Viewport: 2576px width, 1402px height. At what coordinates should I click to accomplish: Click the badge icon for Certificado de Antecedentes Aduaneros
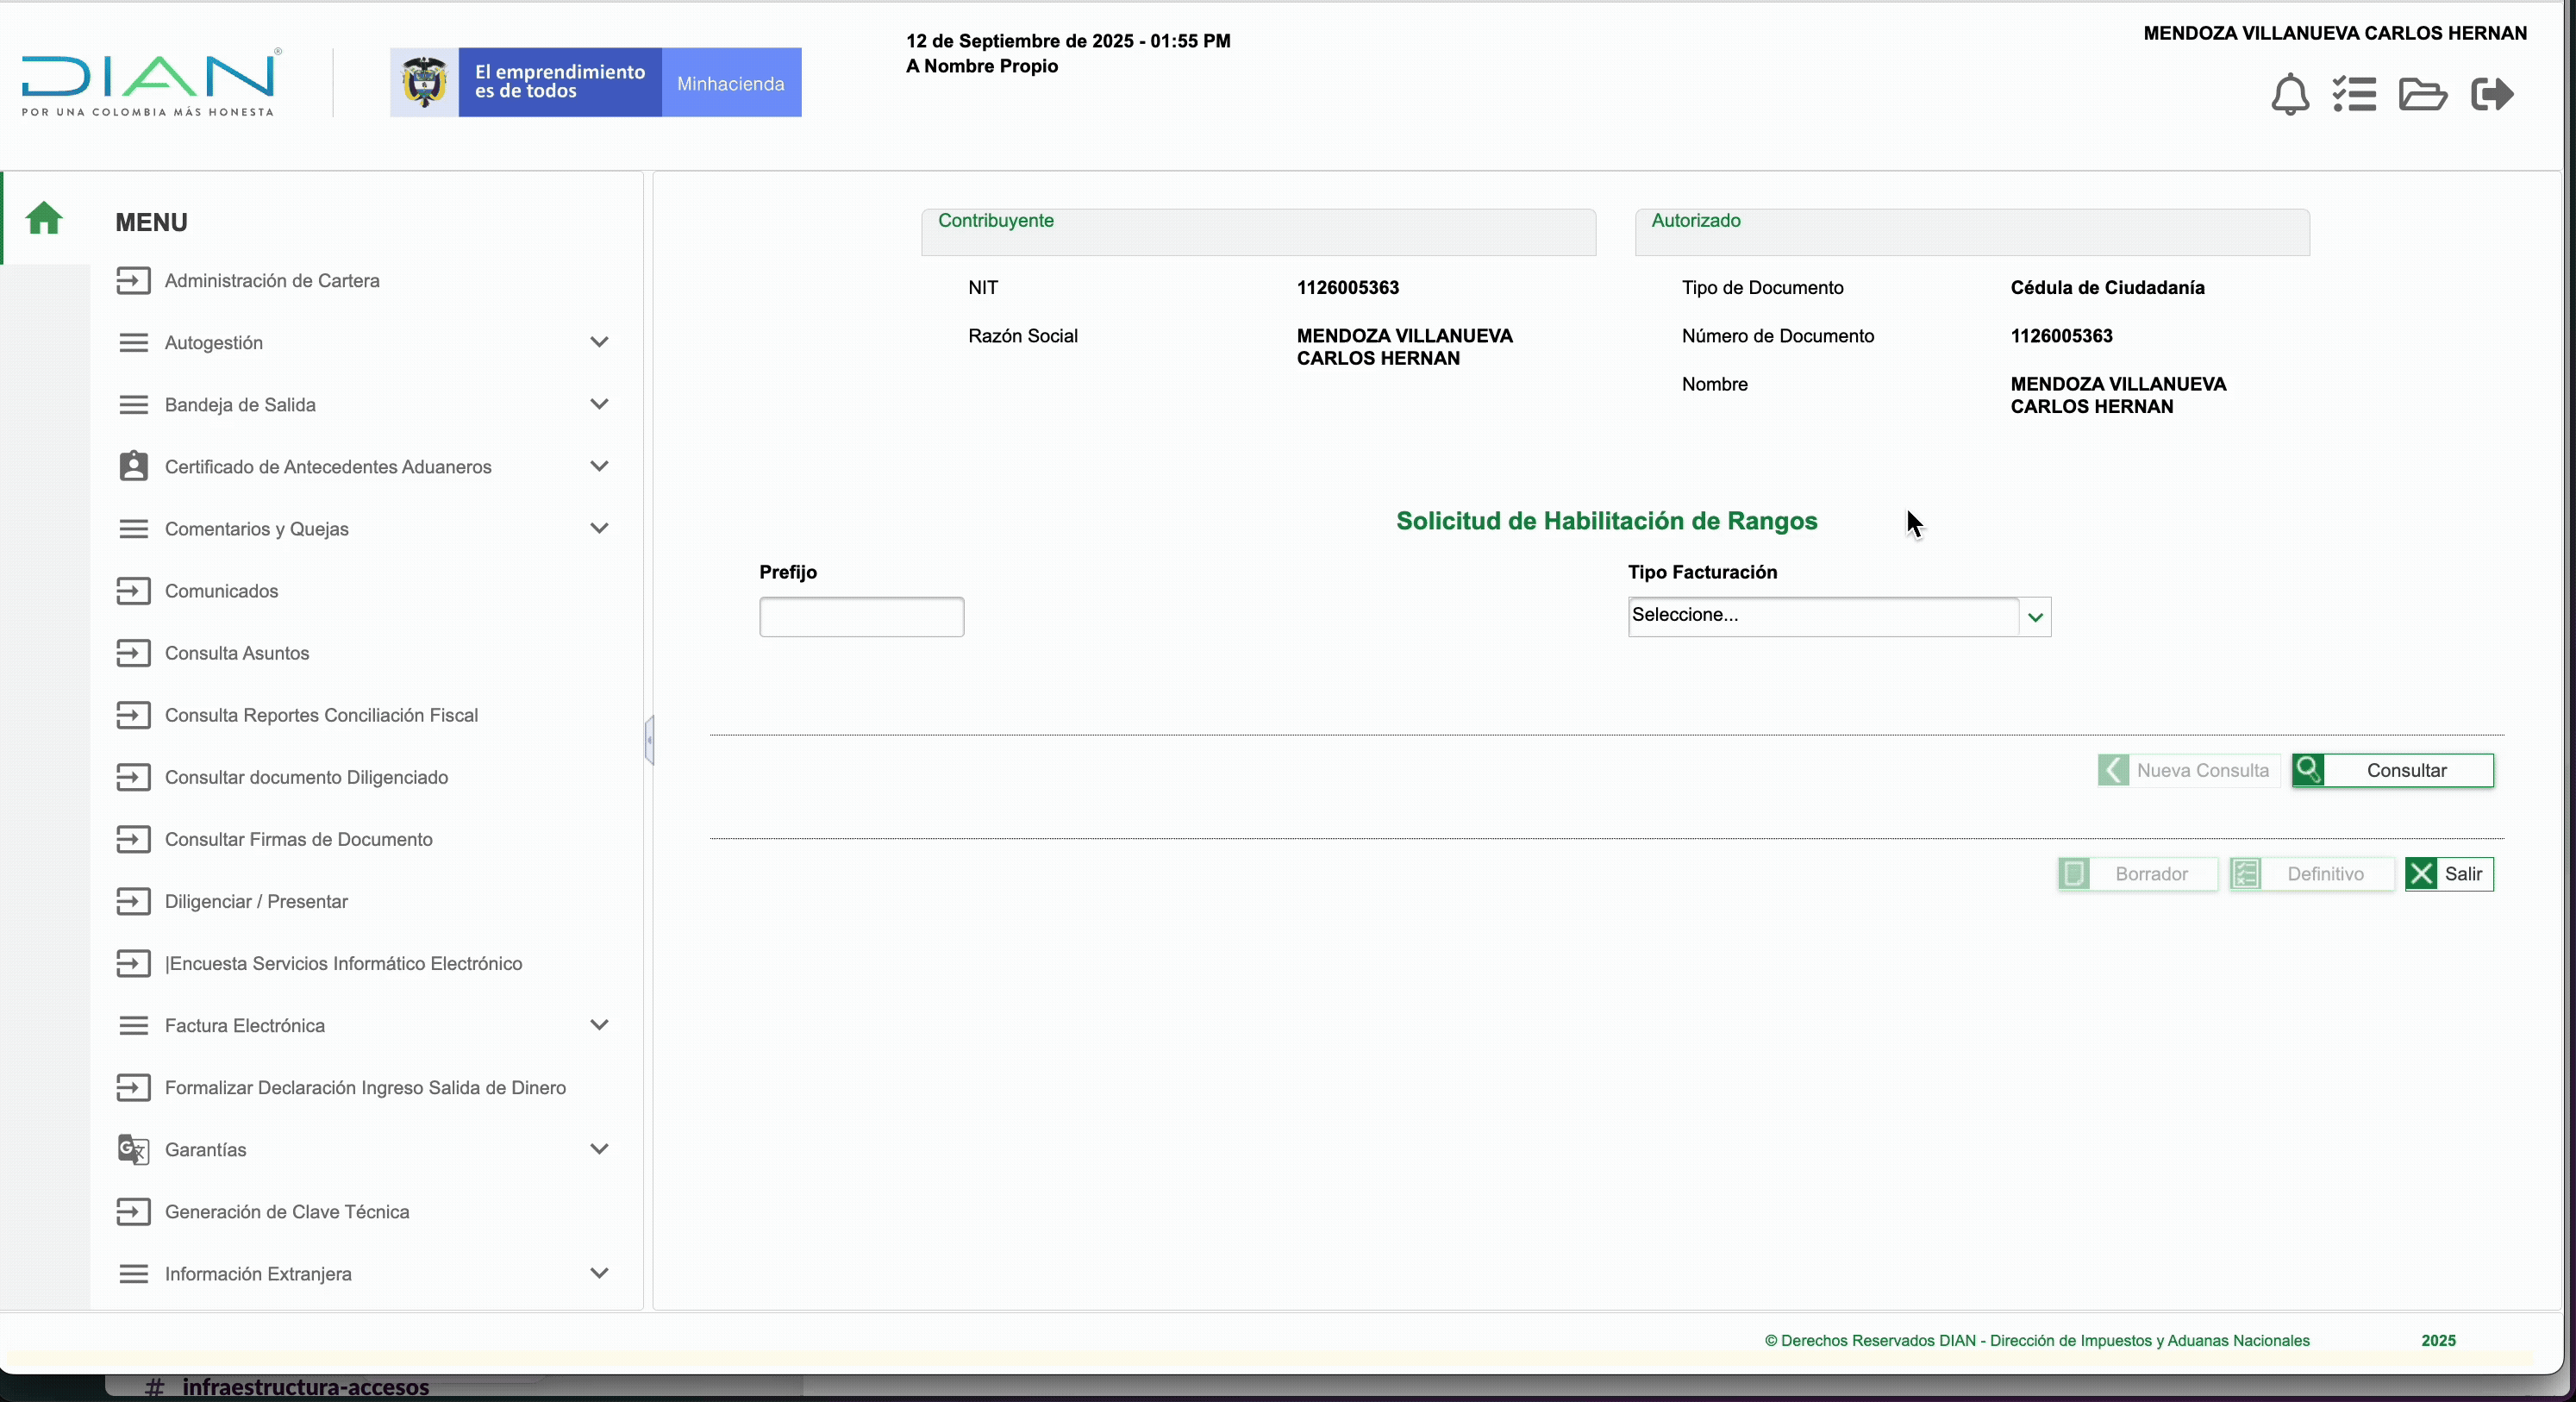(133, 466)
